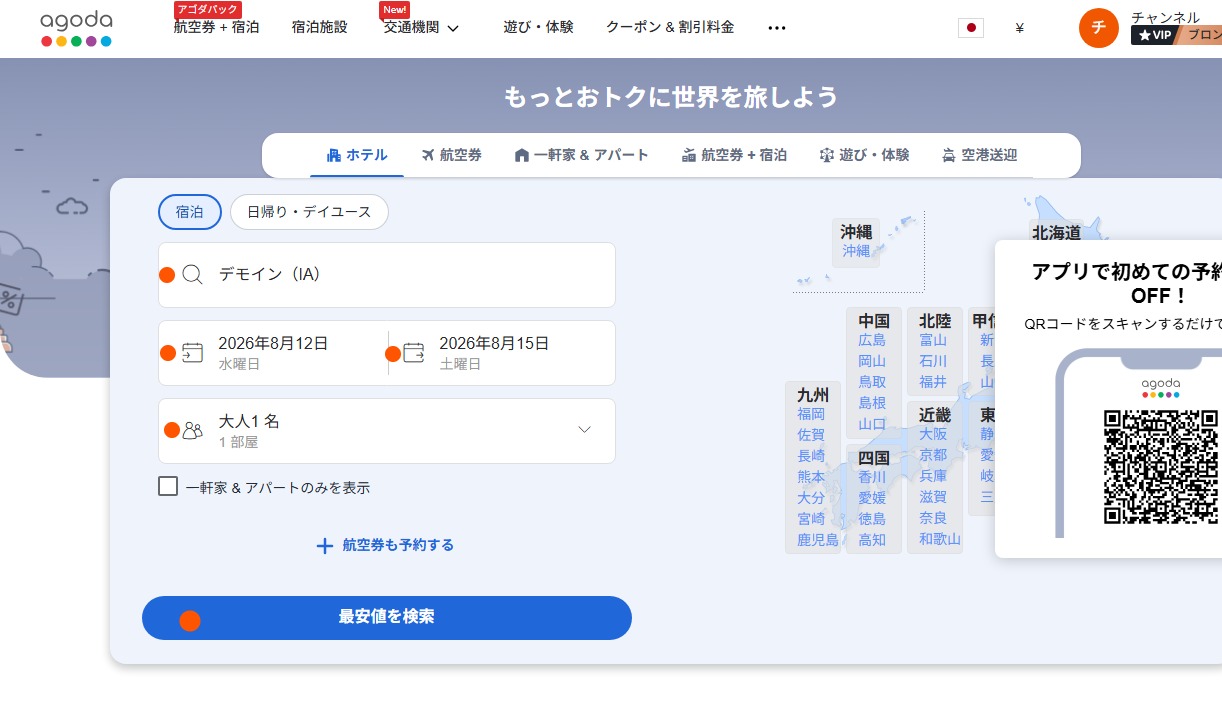Select the ホテル tab
The width and height of the screenshot is (1222, 707).
357,155
